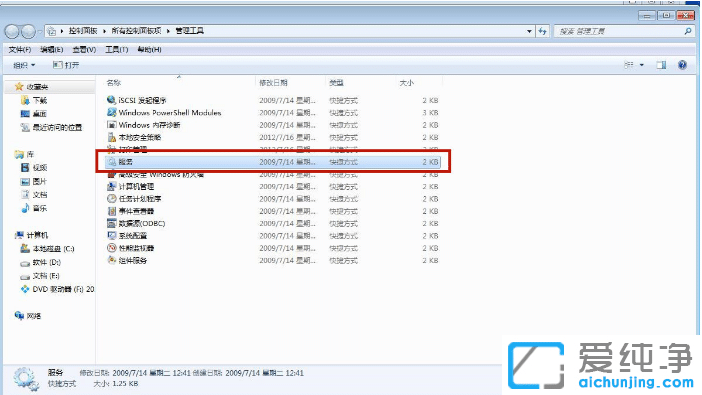Open 软件 (D:) drive
This screenshot has width=702, height=395.
pos(41,262)
